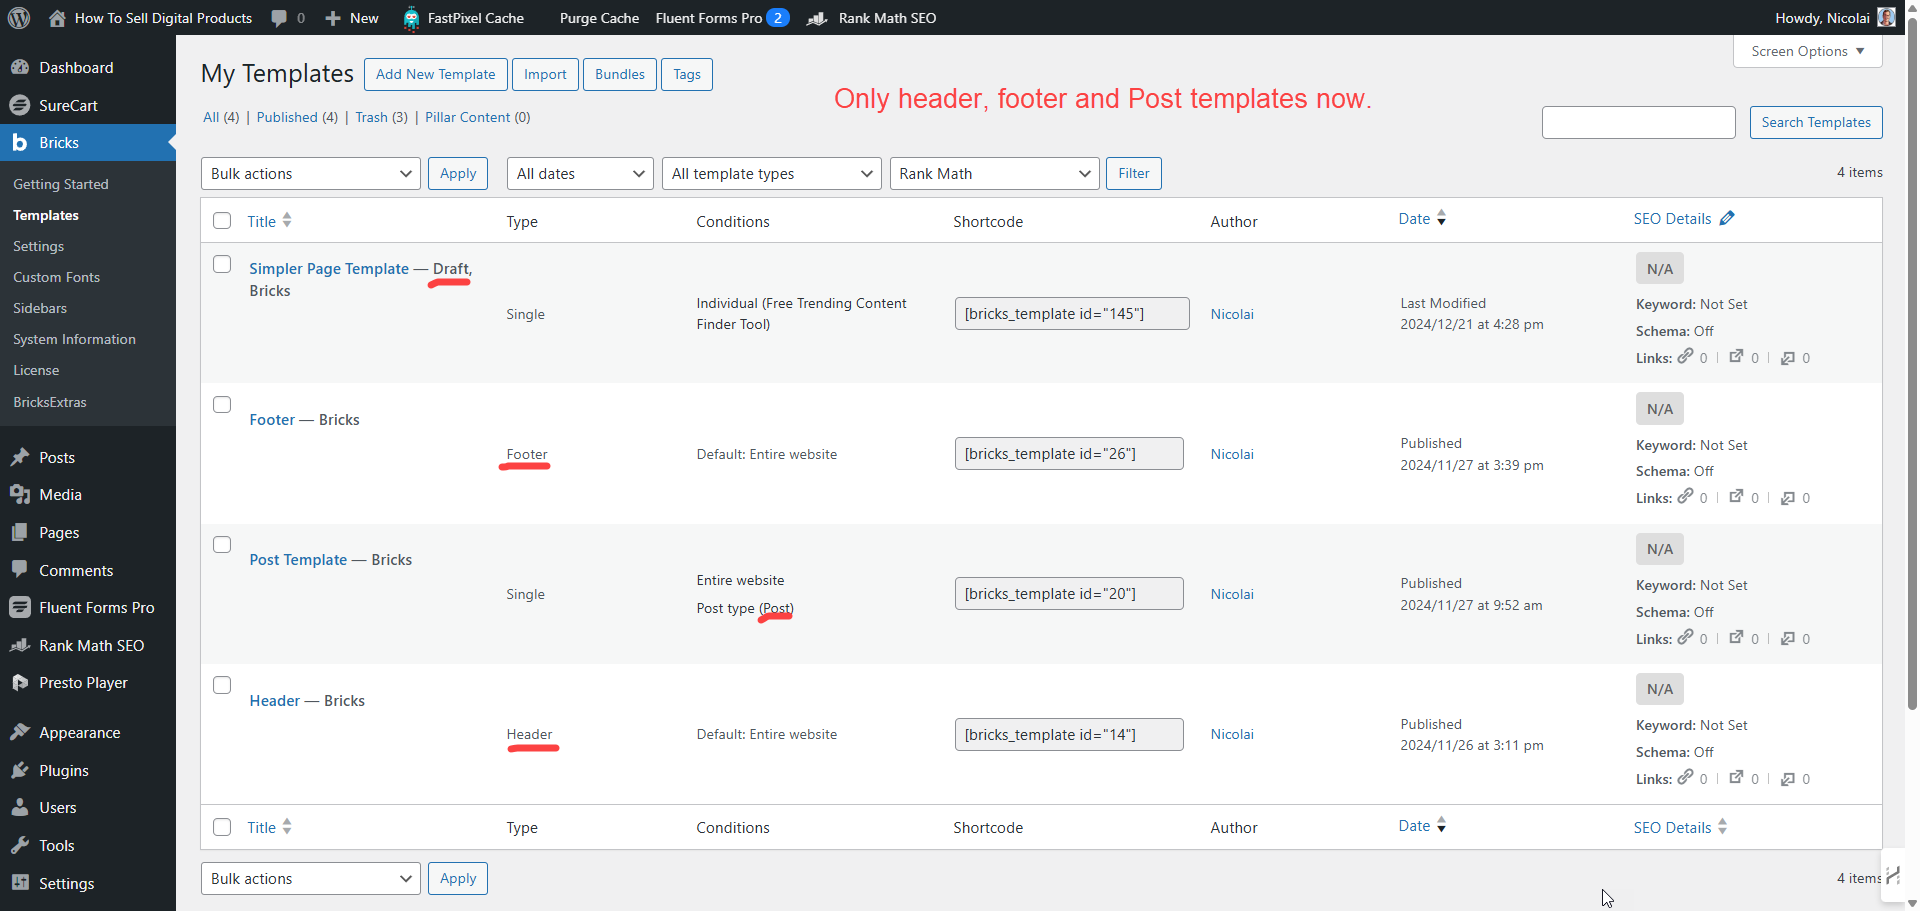Viewport: 1920px width, 911px height.
Task: Click the Dashboard sidebar icon
Action: click(20, 67)
